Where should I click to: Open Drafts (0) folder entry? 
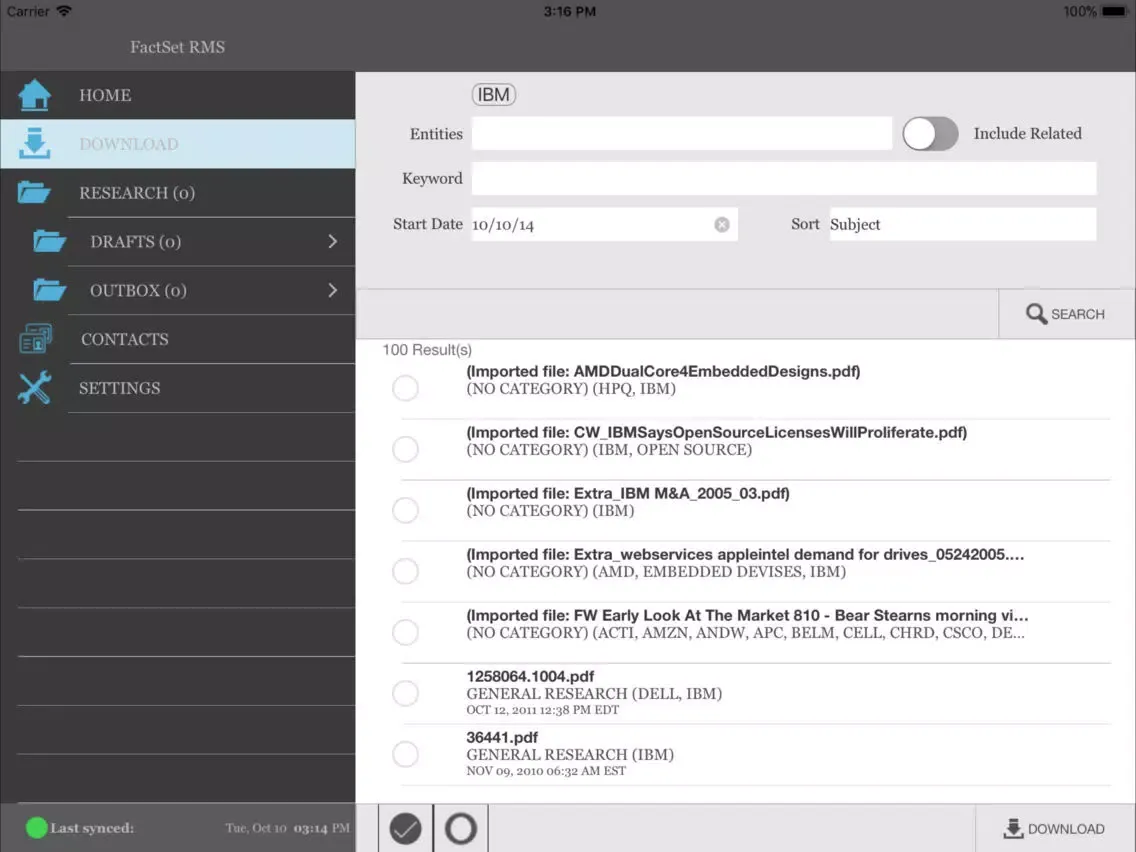178,241
